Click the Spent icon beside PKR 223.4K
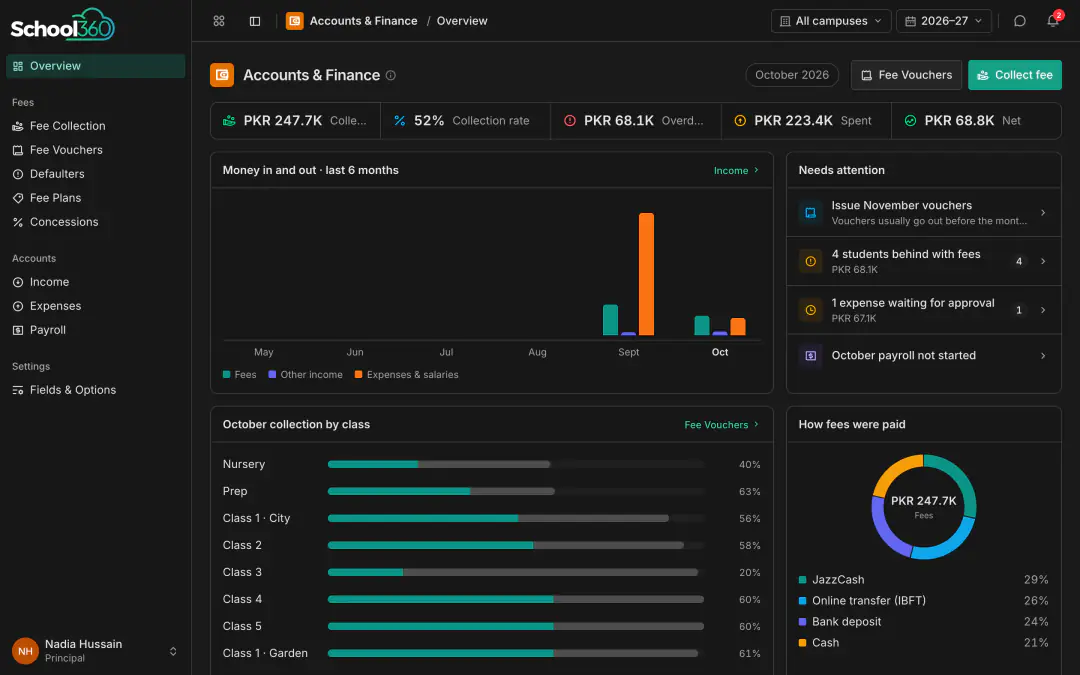 point(740,121)
